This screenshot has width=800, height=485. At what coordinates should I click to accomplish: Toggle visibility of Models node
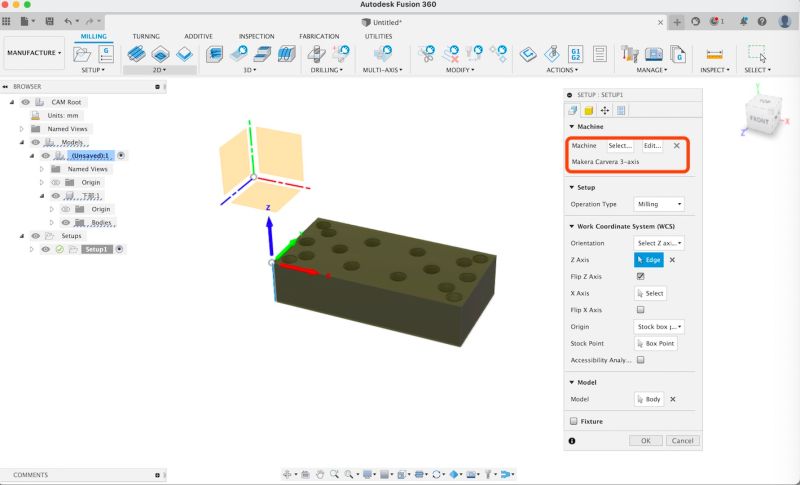tap(35, 142)
